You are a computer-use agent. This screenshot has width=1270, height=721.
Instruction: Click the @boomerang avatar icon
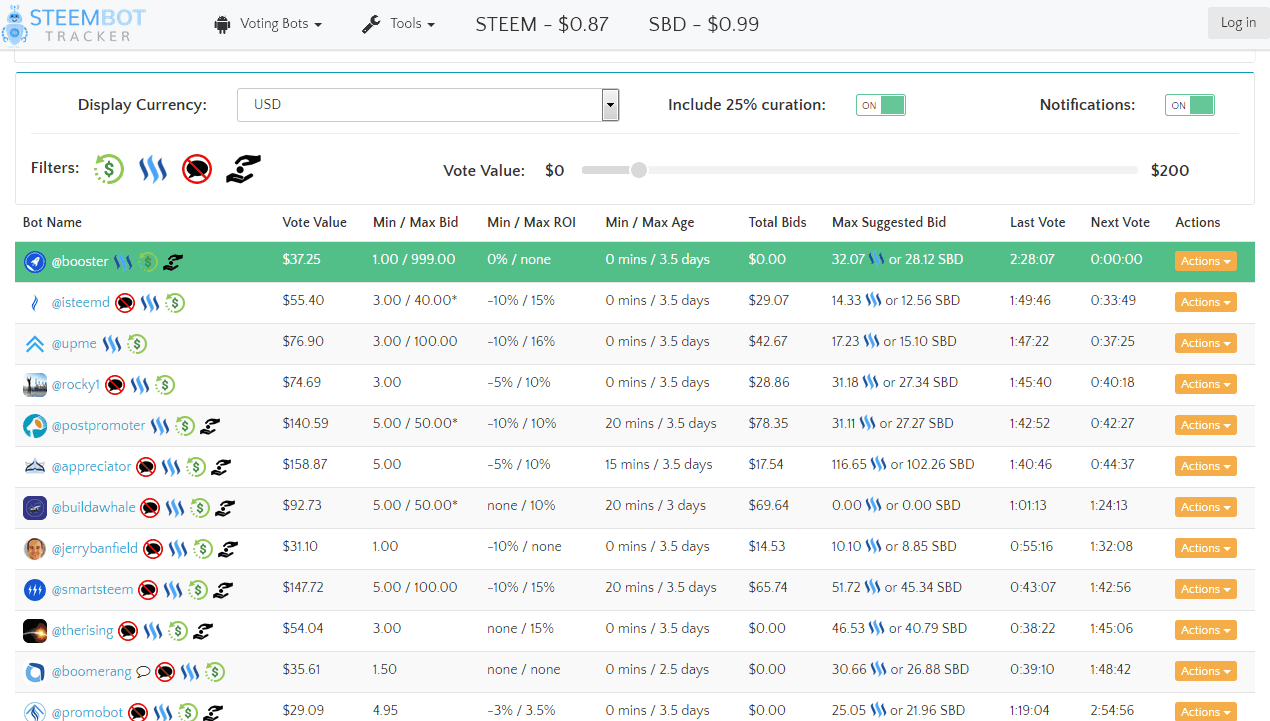click(x=35, y=672)
